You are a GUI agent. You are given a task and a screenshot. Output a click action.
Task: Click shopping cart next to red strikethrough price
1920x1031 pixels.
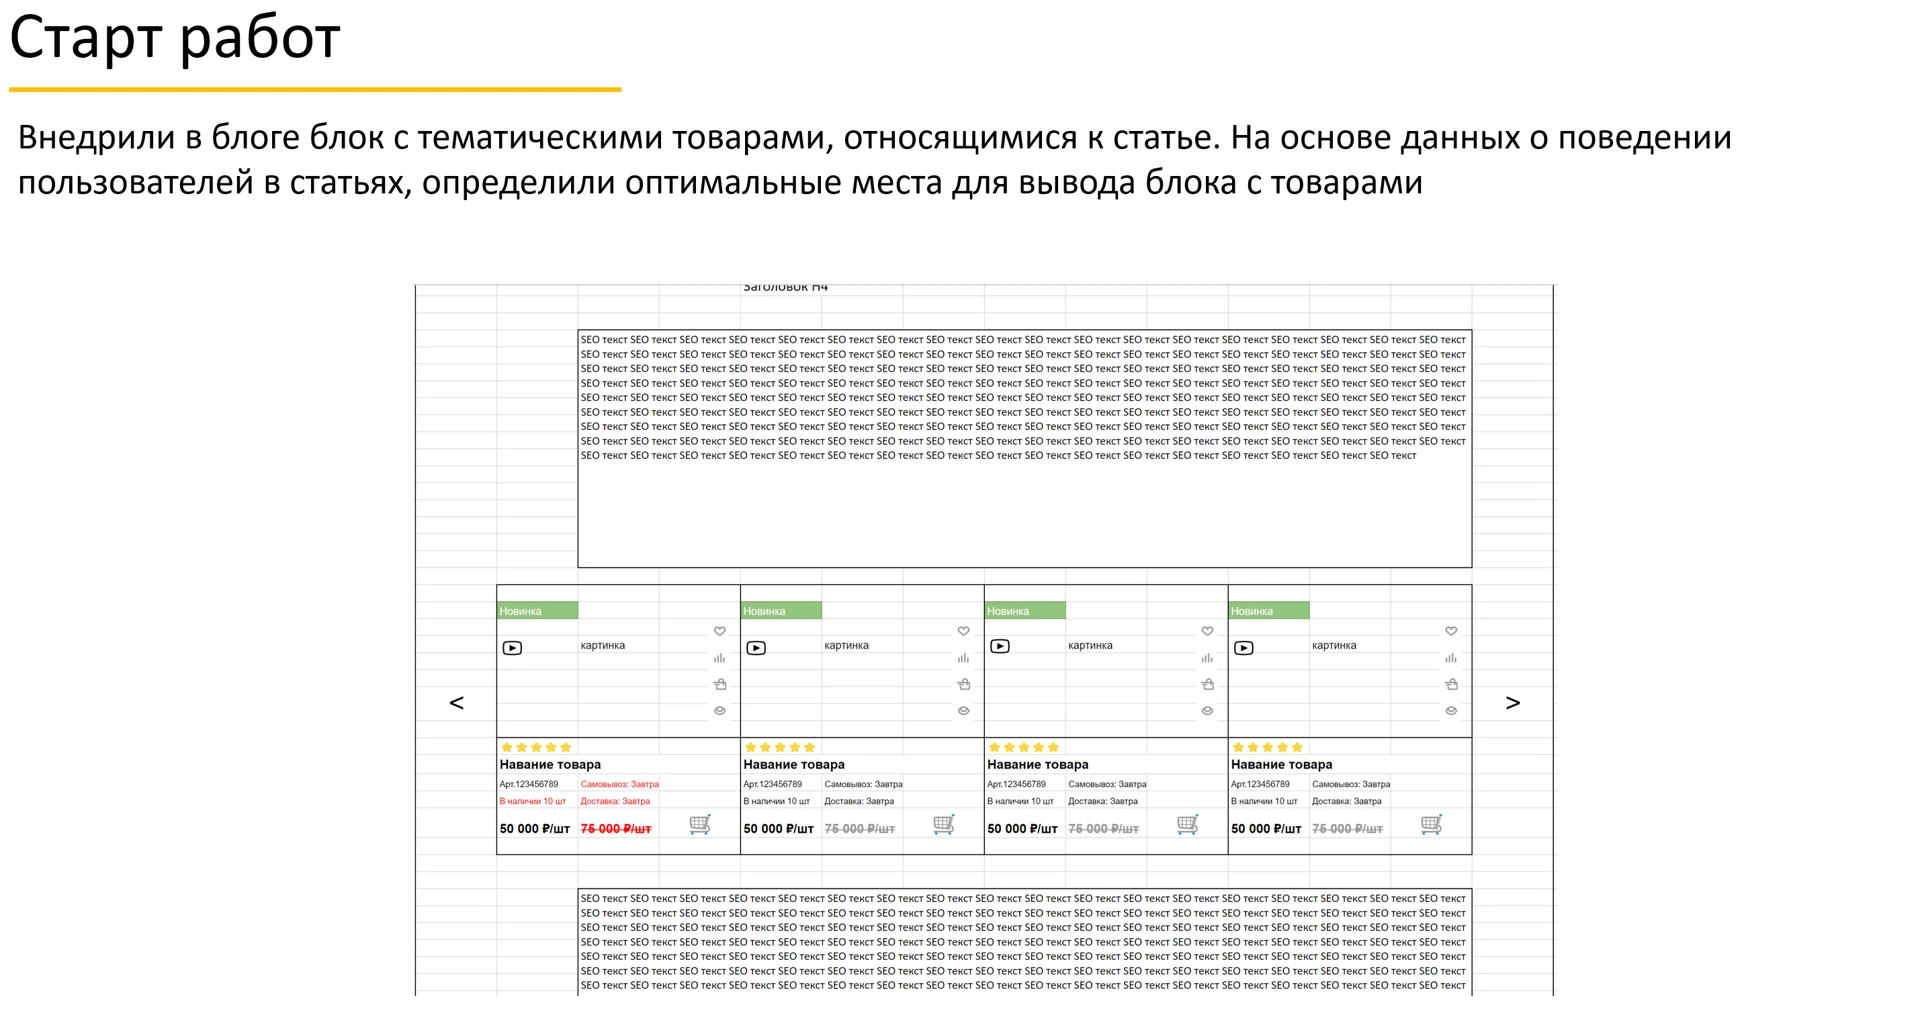[700, 825]
